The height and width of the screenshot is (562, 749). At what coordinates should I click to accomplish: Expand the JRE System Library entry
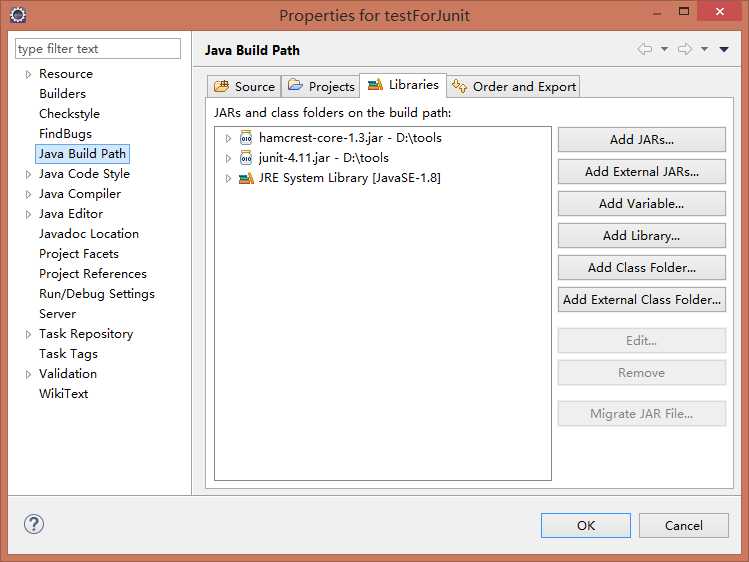[x=228, y=178]
